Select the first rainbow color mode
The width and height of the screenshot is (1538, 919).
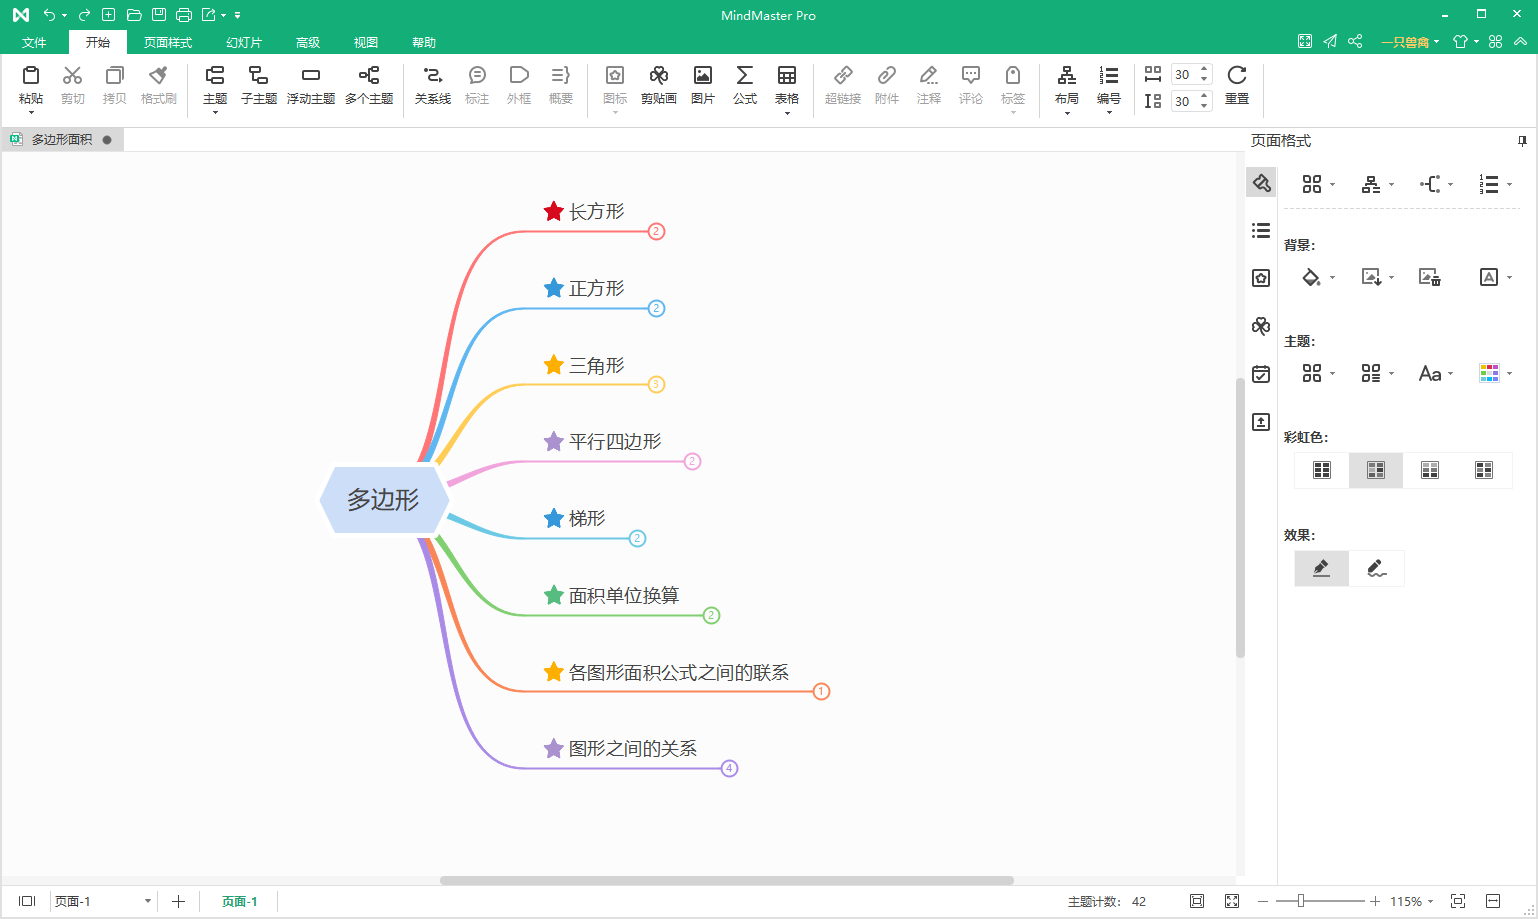click(1322, 470)
